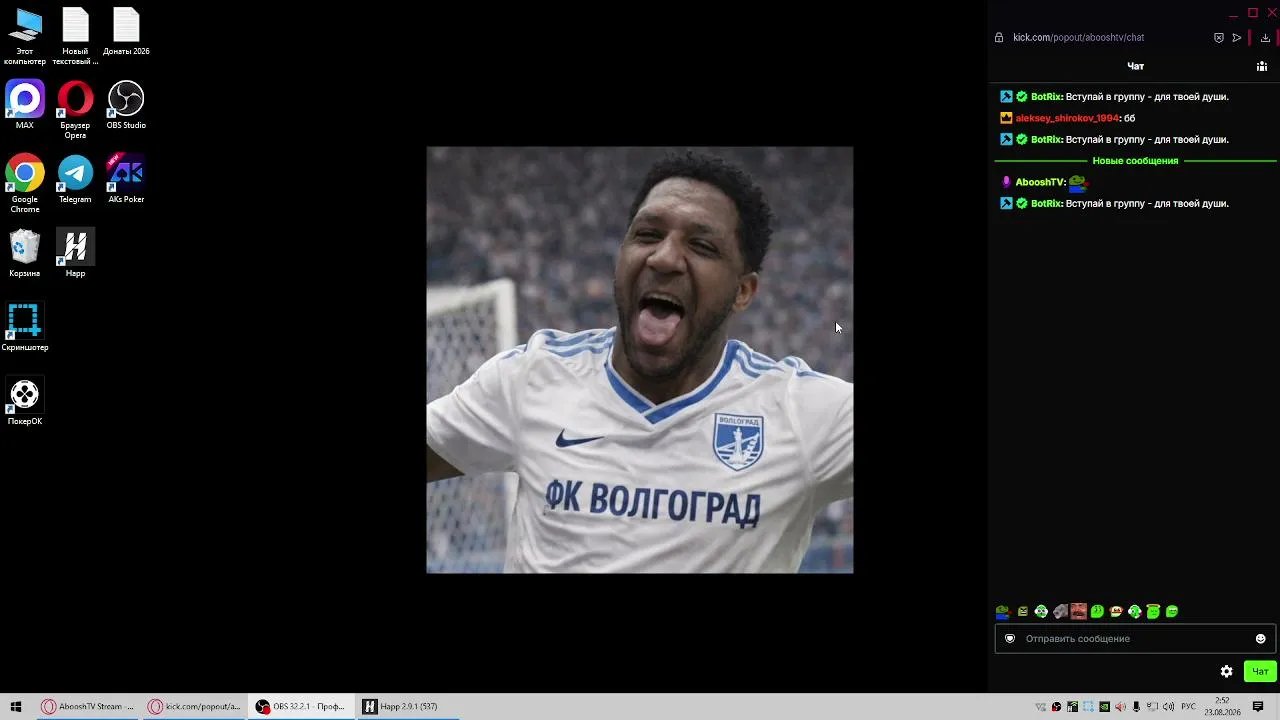This screenshot has width=1280, height=720.
Task: Click the РУС language indicator
Action: coord(1189,707)
